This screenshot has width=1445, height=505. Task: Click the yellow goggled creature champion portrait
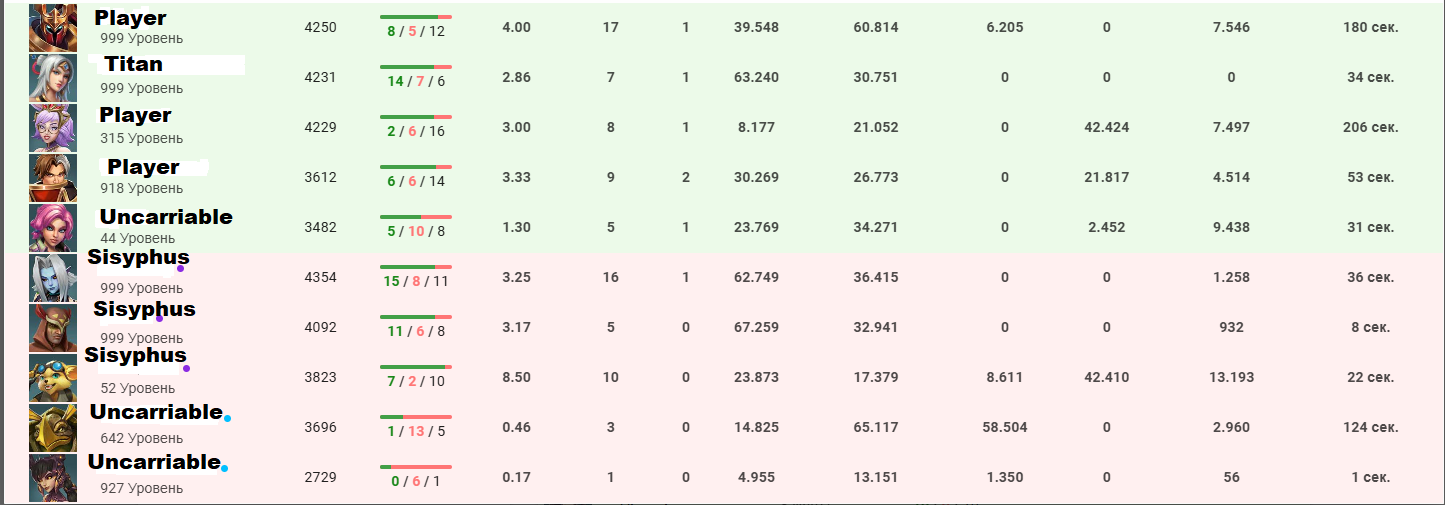coord(53,377)
